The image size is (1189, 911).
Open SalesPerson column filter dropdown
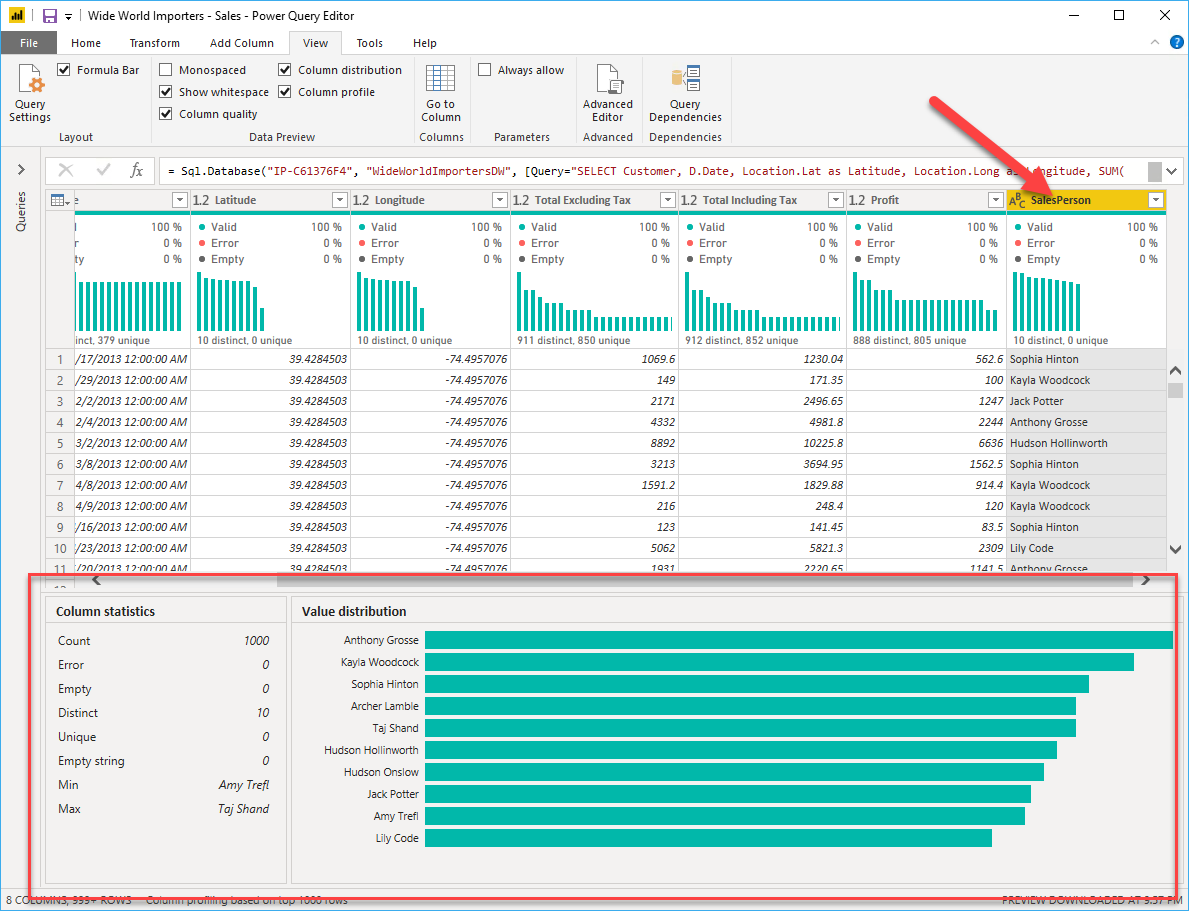coord(1156,200)
